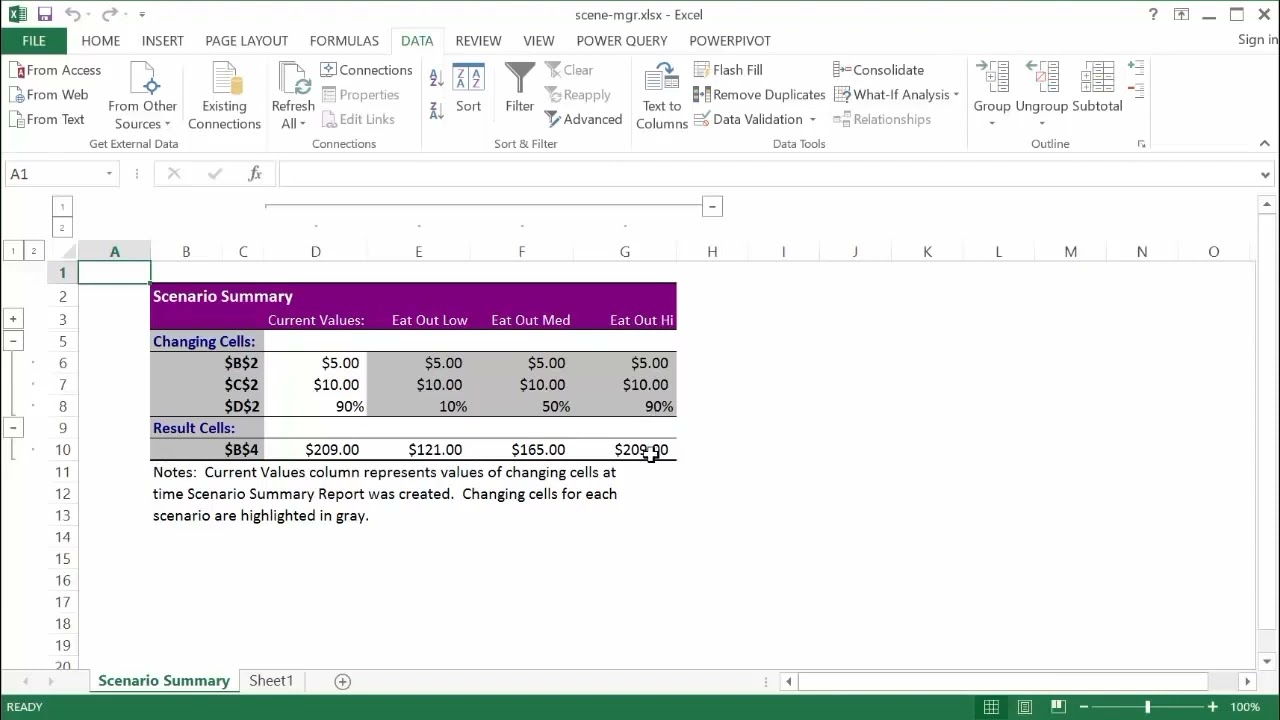
Task: Show row outline level 1
Action: tap(13, 251)
